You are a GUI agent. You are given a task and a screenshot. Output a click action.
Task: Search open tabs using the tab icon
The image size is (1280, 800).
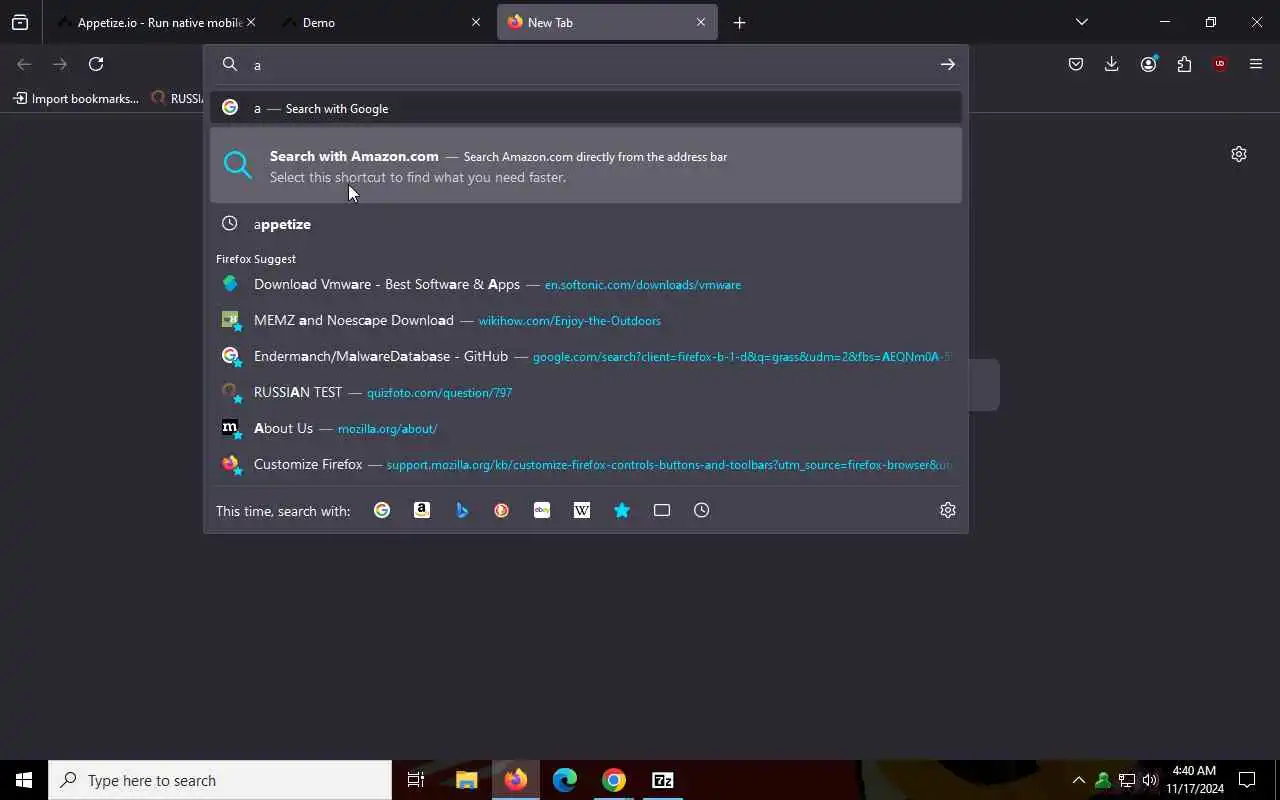tap(662, 510)
